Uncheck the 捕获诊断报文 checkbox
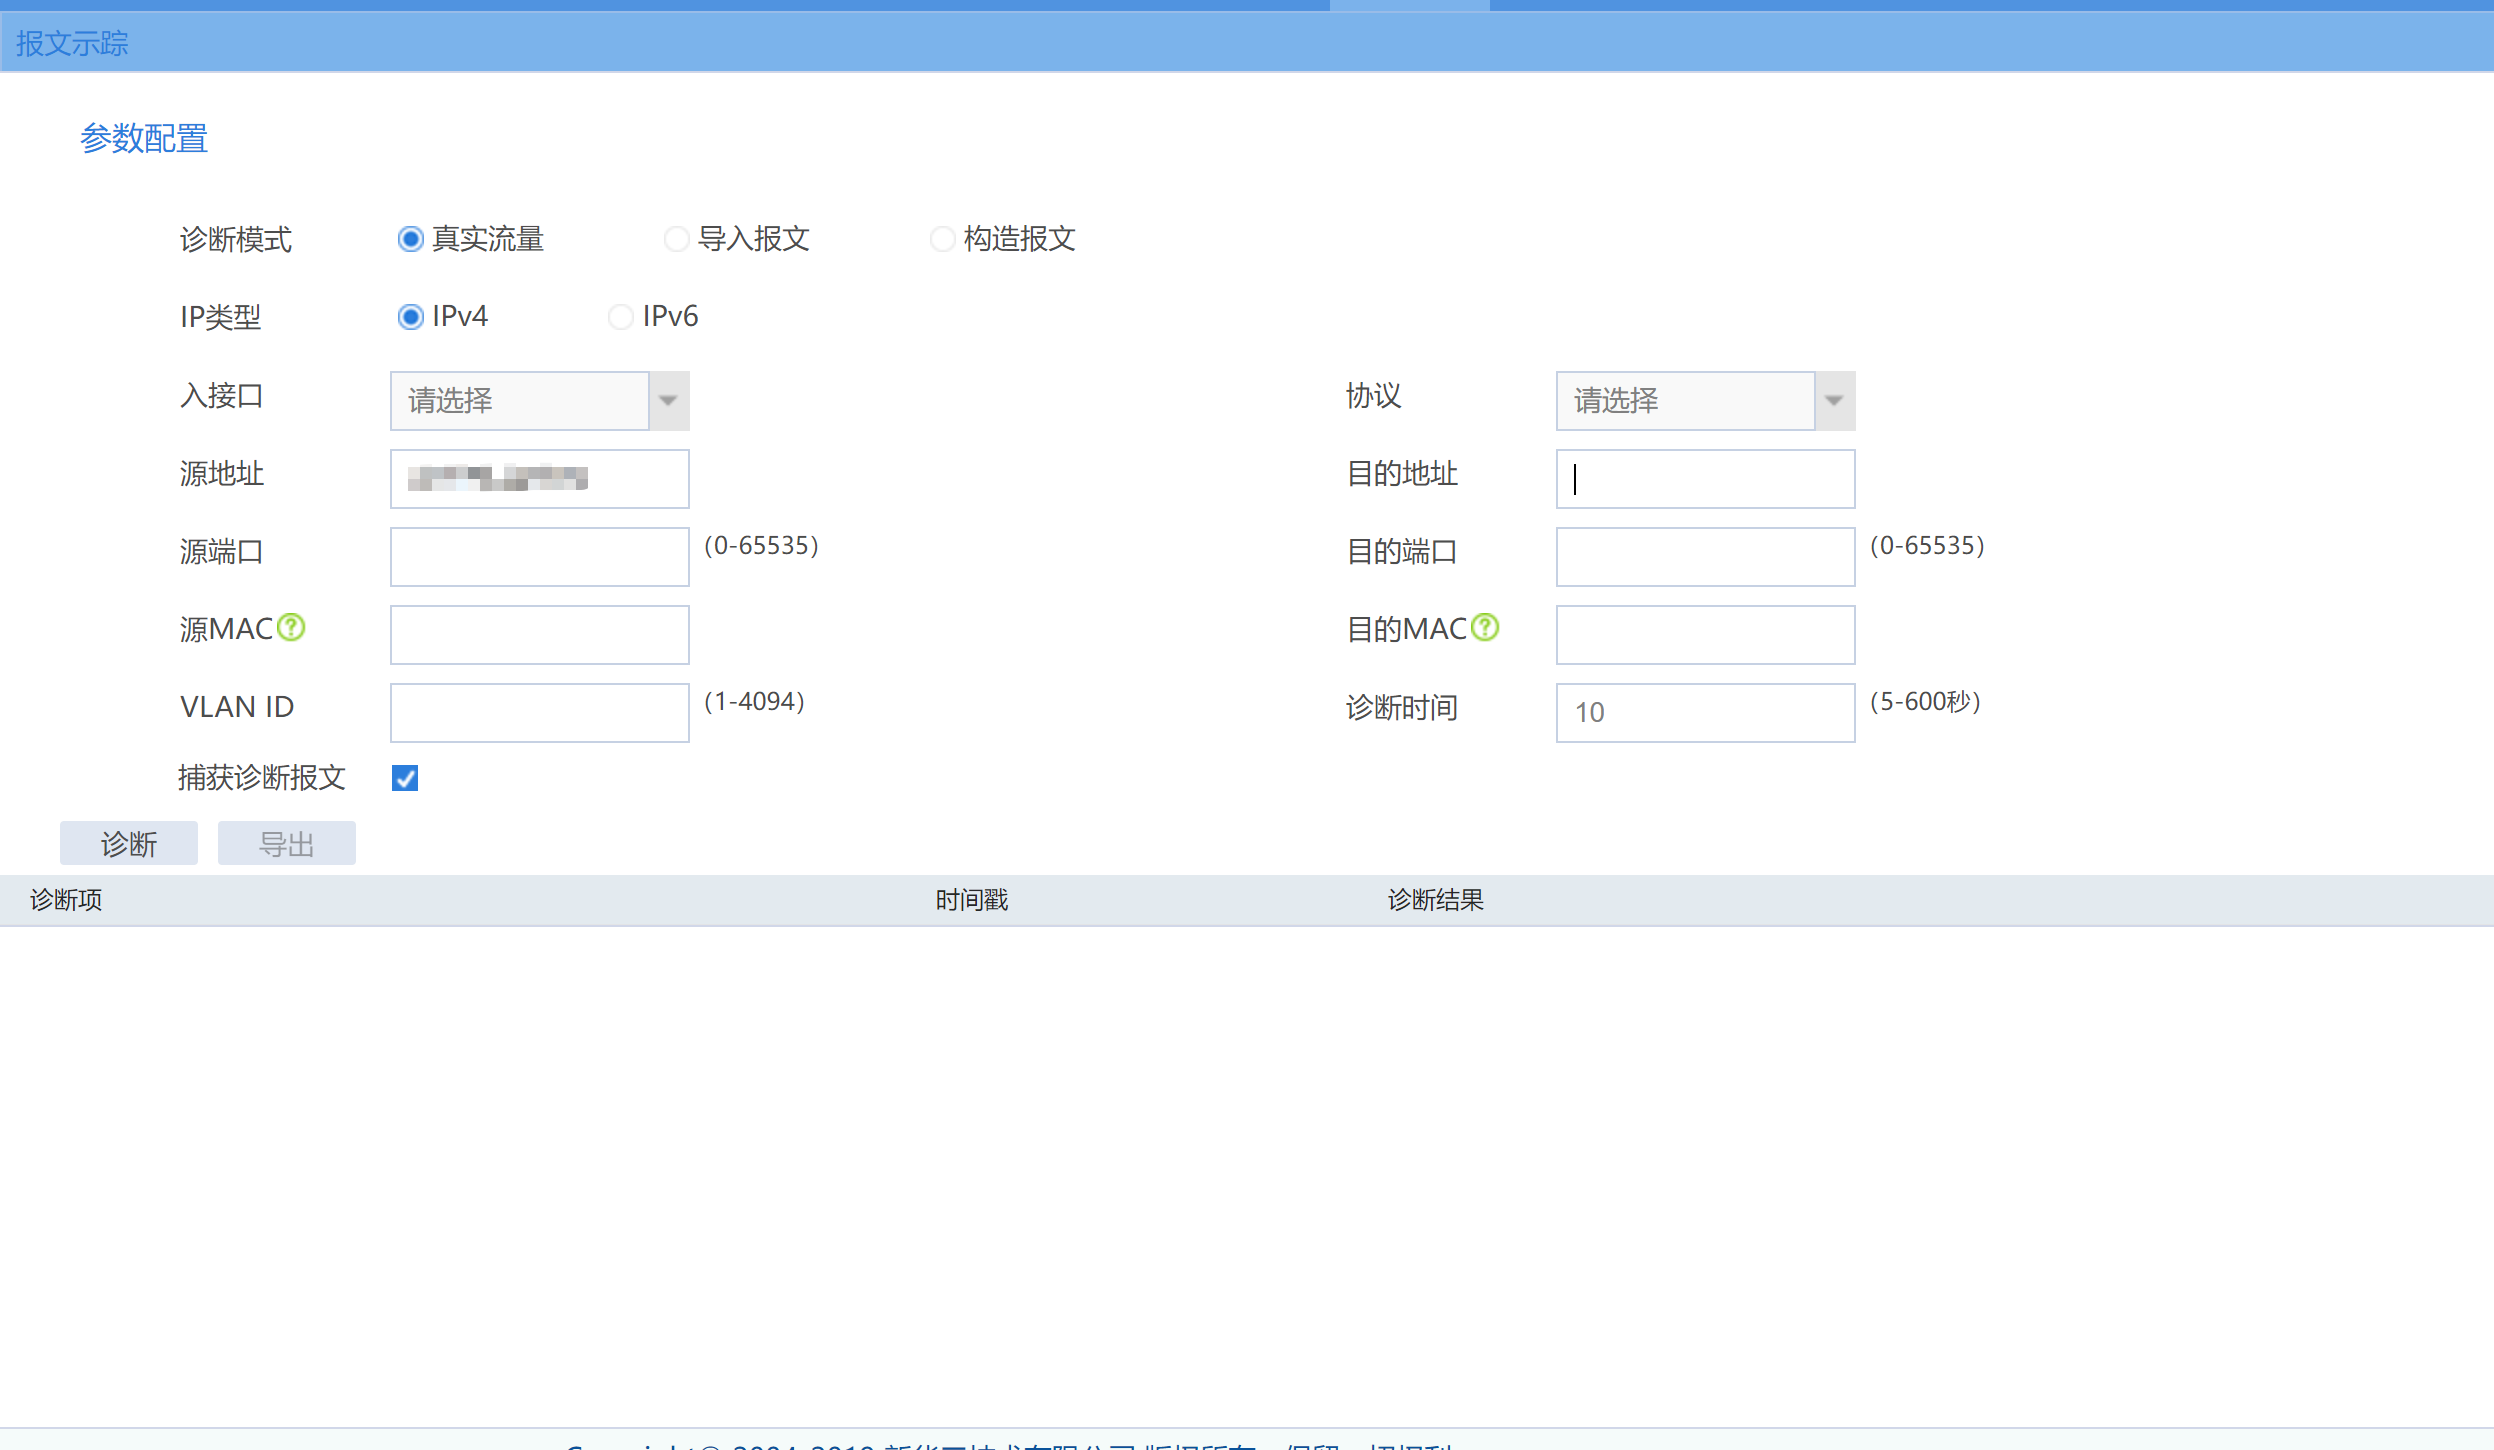 (405, 778)
